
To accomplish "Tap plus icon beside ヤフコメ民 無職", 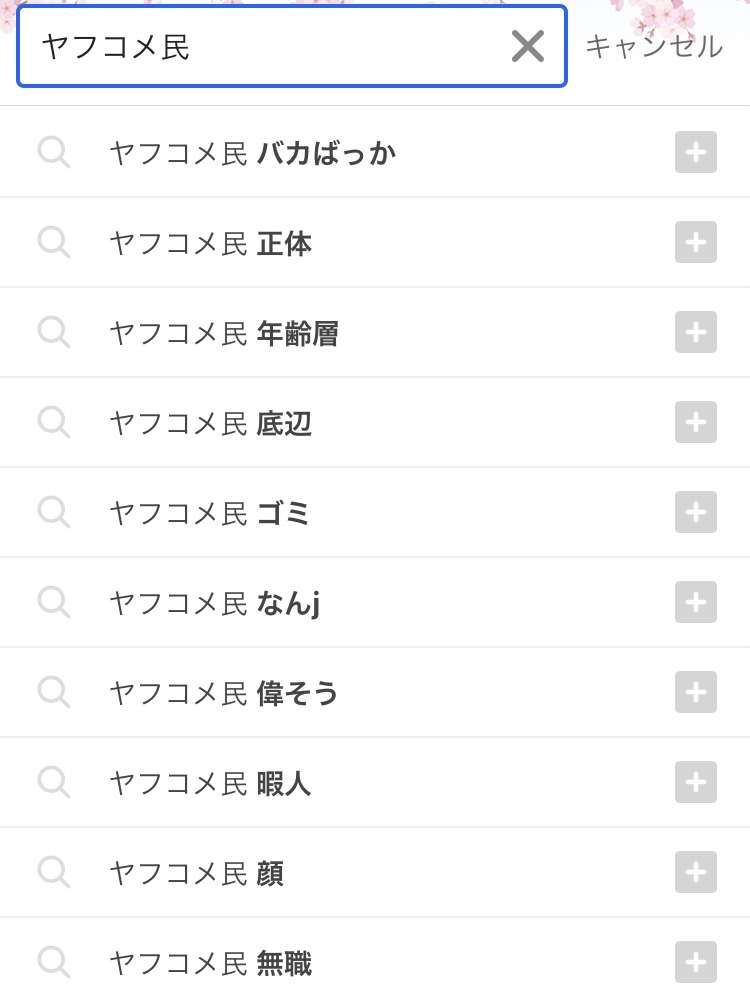I will pos(696,962).
